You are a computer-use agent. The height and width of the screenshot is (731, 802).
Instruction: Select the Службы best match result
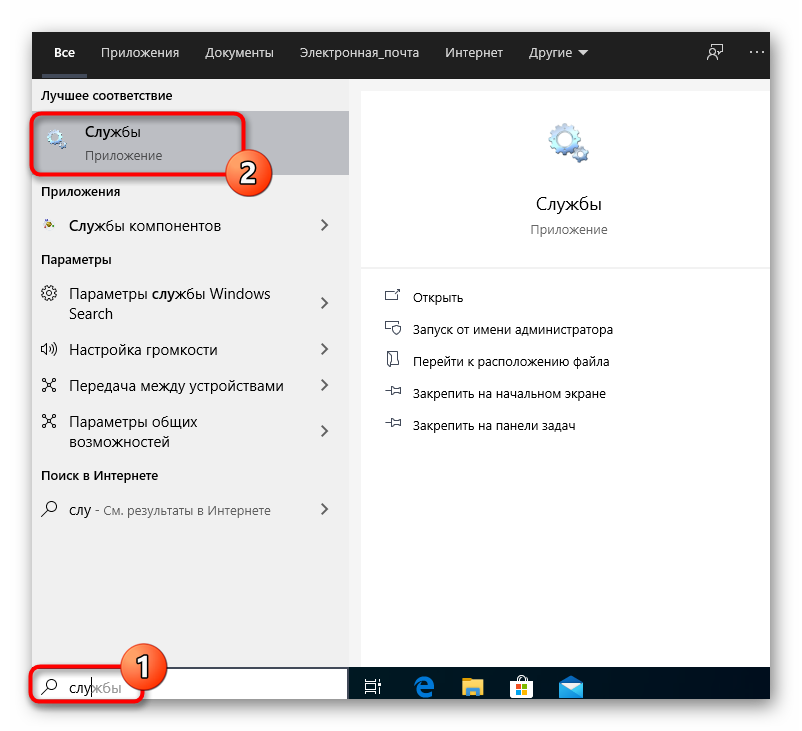140,143
